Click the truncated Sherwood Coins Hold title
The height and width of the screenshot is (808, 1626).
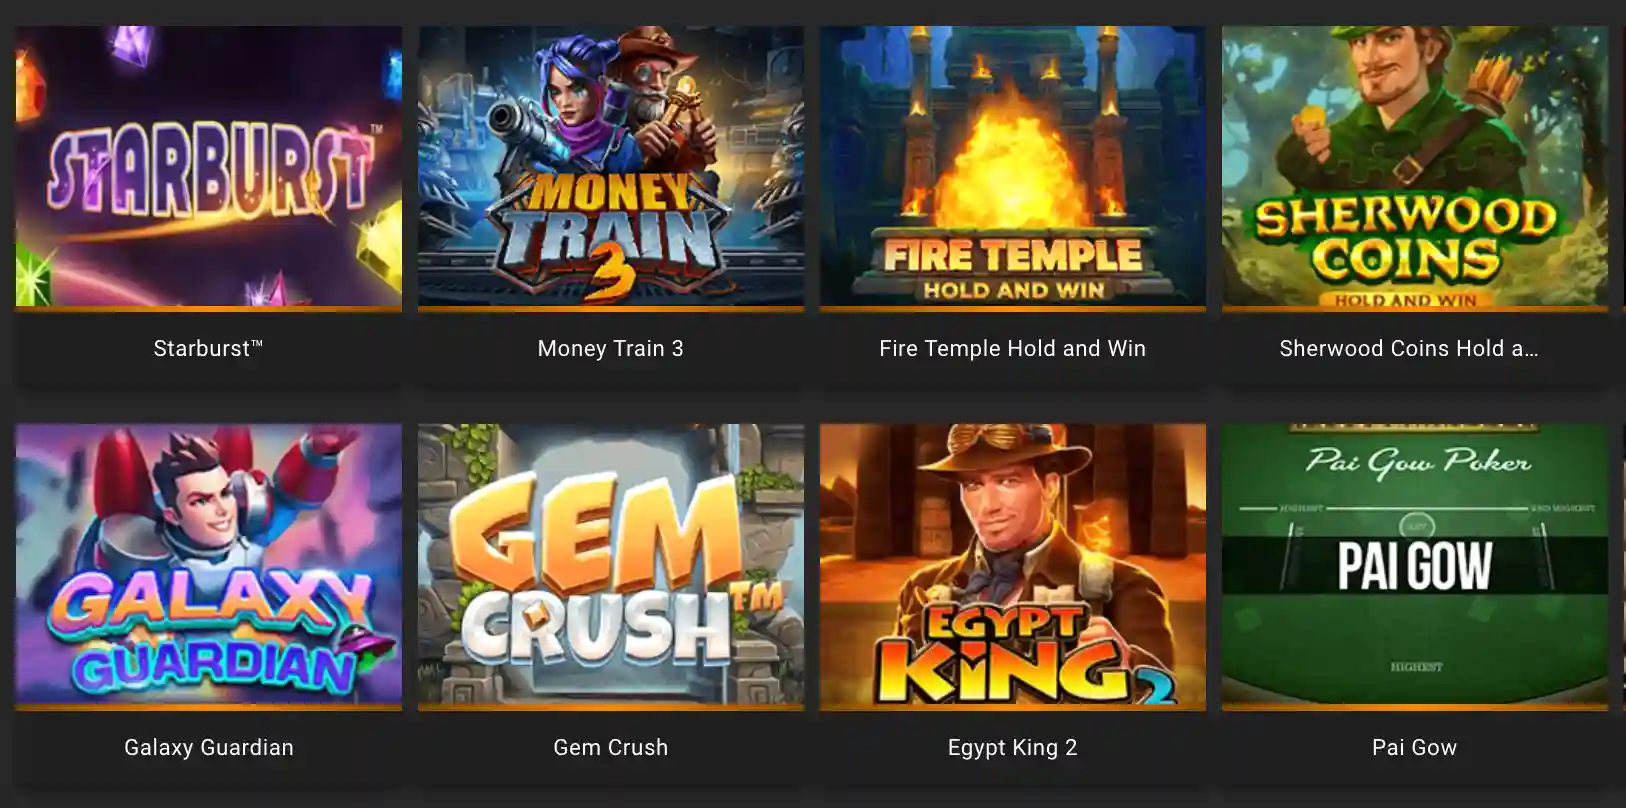pyautogui.click(x=1409, y=348)
